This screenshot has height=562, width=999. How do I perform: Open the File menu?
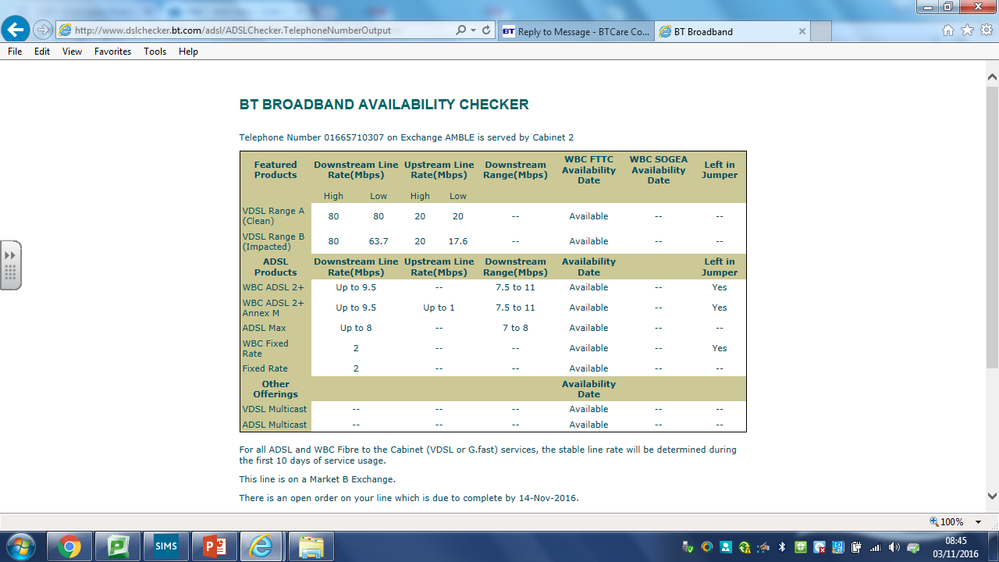(x=15, y=52)
